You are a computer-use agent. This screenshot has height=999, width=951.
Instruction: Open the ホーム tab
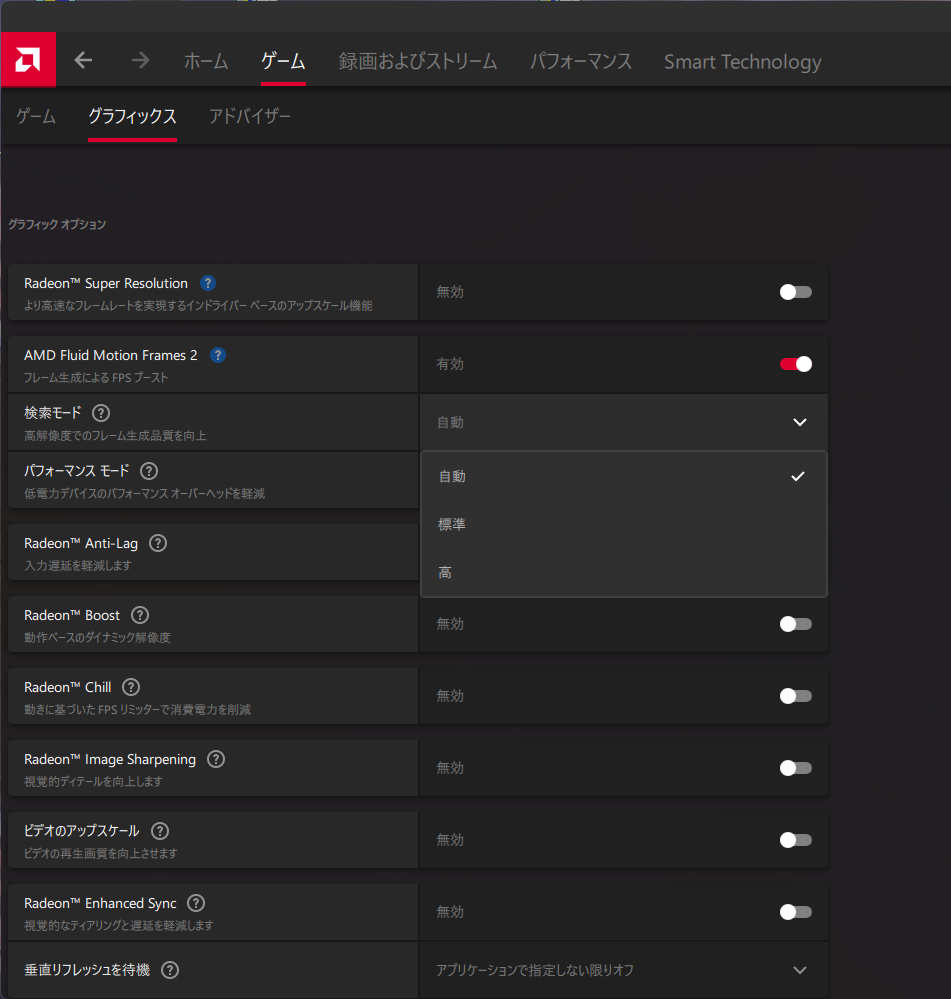[206, 61]
